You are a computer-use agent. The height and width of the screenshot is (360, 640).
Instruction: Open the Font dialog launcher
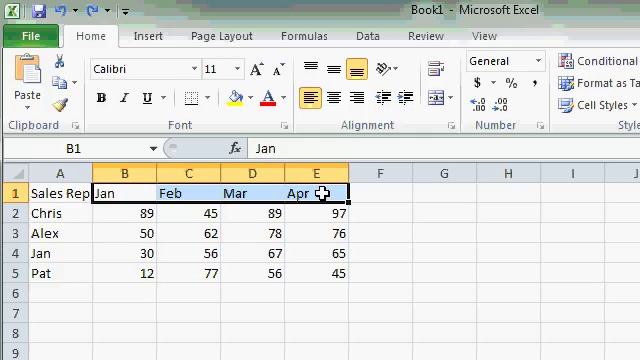click(284, 126)
